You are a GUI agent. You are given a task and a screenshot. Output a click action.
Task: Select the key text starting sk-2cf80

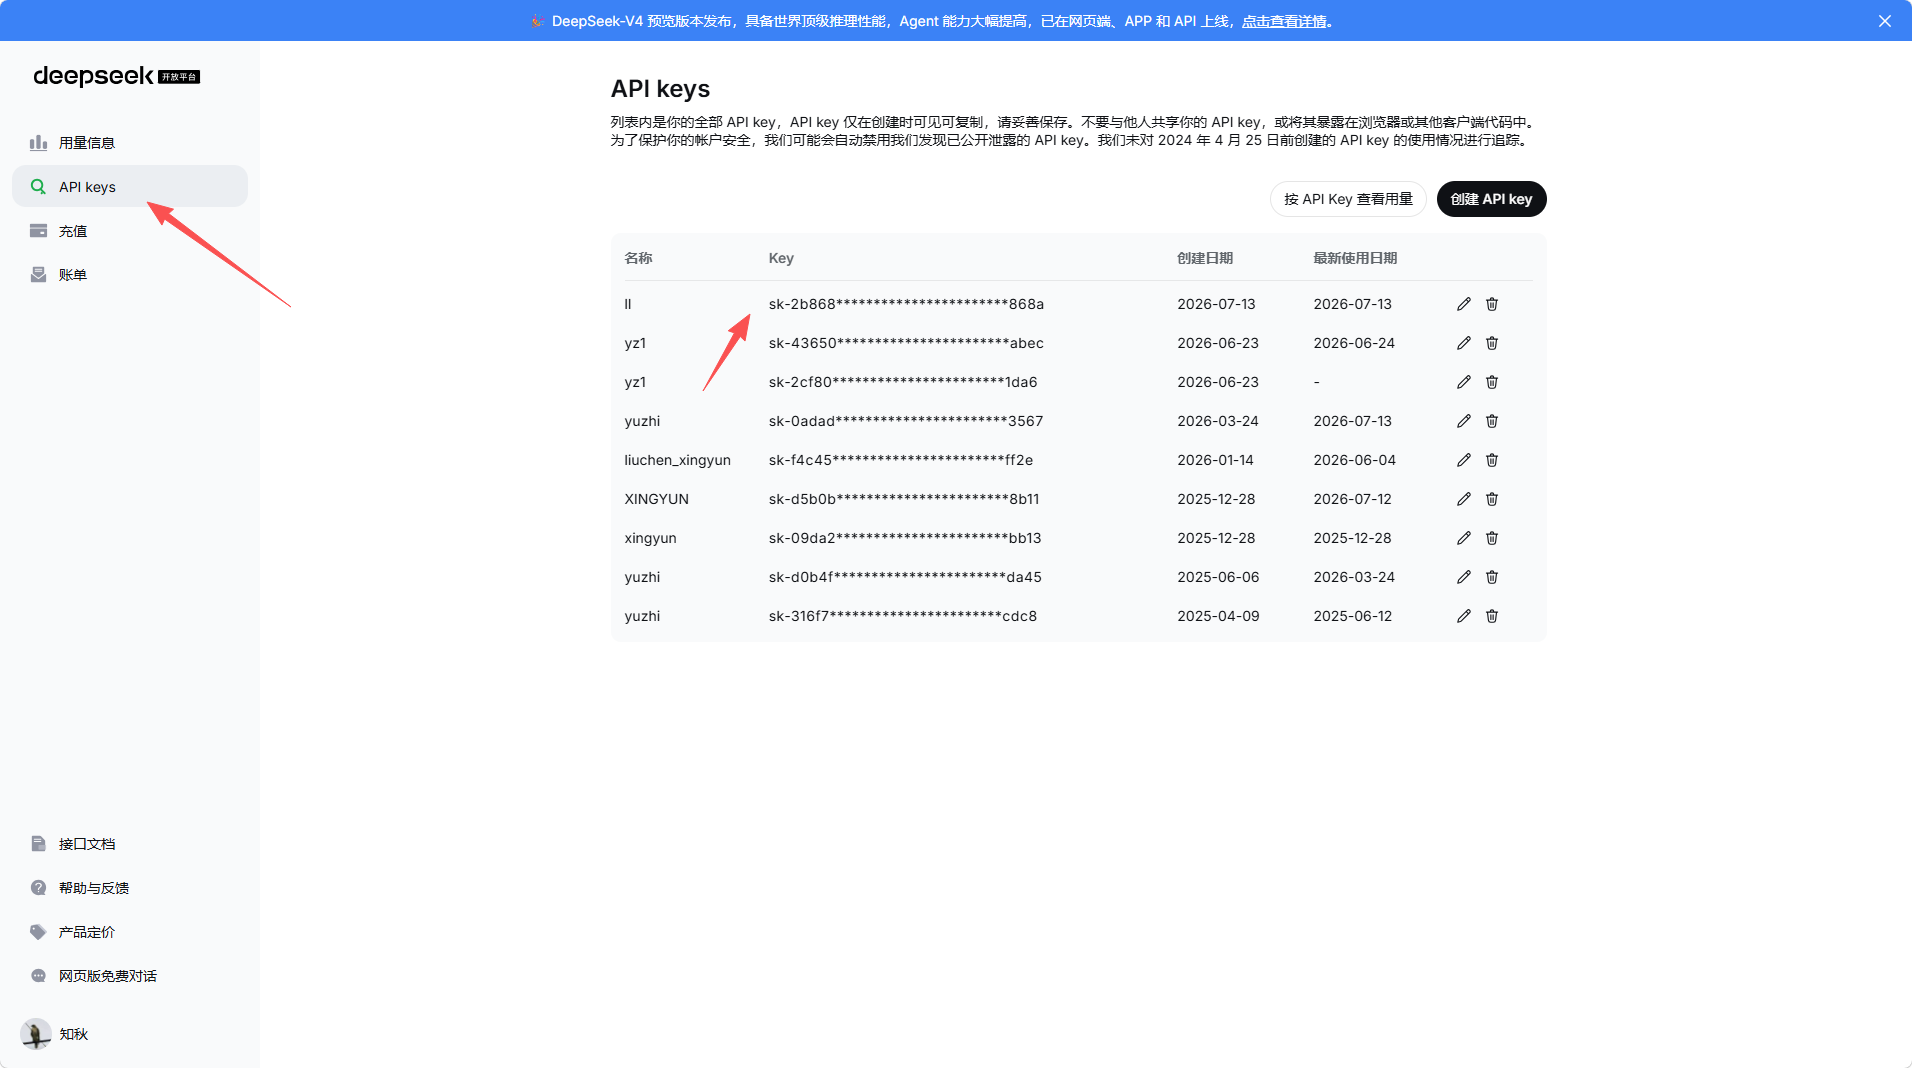(x=903, y=382)
